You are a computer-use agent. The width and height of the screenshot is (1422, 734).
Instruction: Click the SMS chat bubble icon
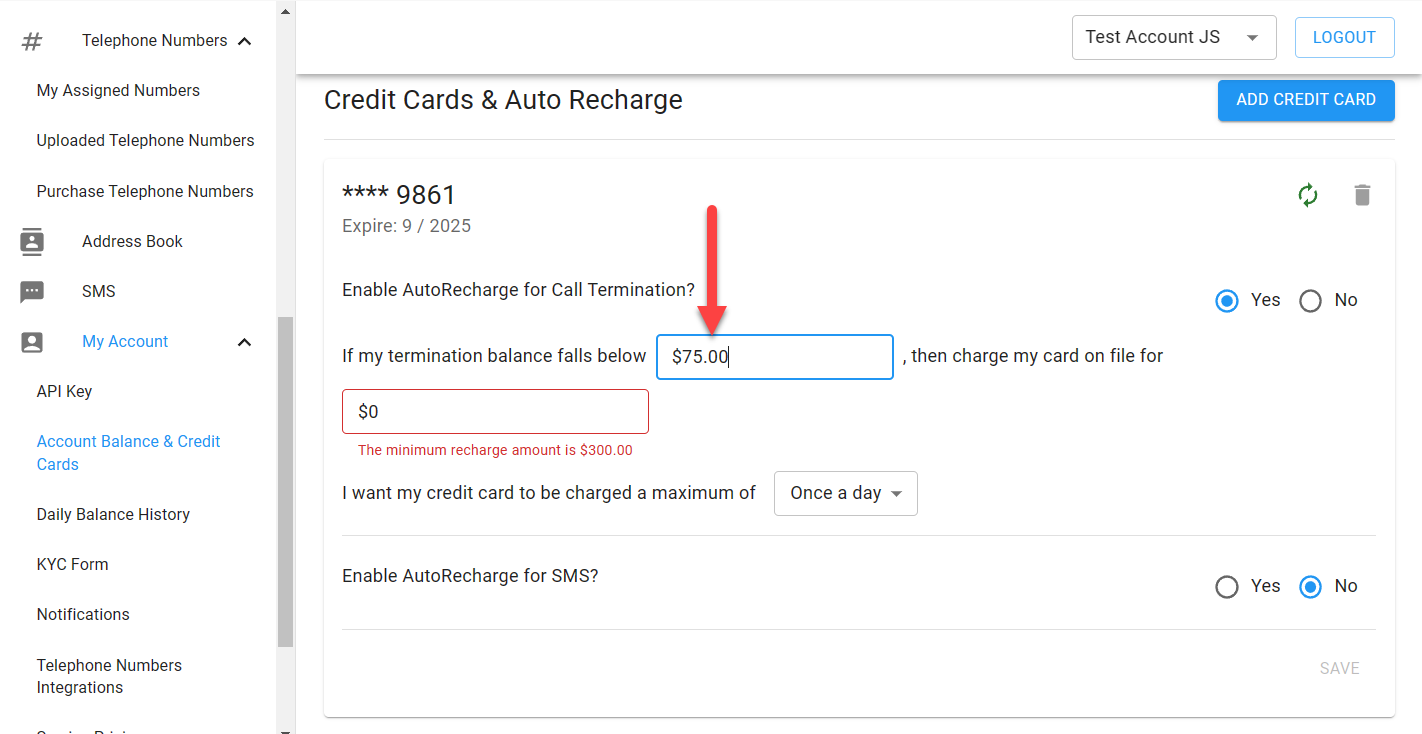click(32, 292)
